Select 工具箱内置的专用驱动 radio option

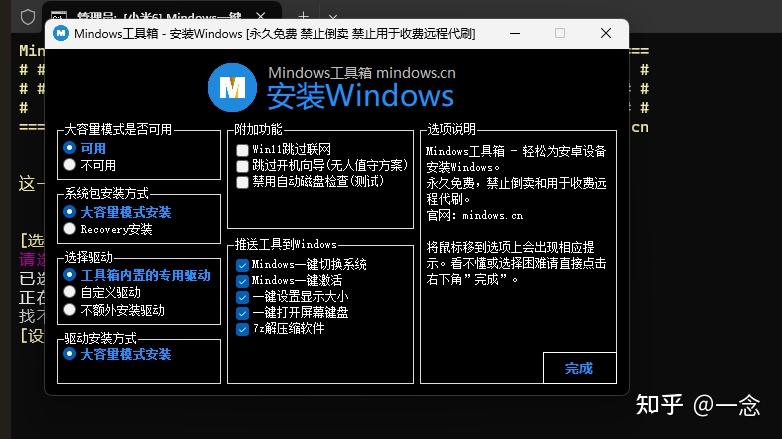click(137, 275)
